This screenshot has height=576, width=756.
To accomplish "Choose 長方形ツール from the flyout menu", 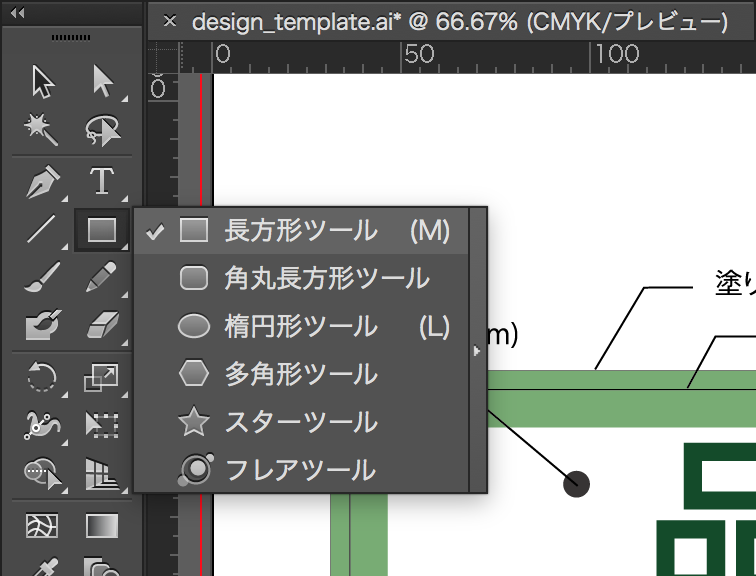I will pyautogui.click(x=300, y=231).
